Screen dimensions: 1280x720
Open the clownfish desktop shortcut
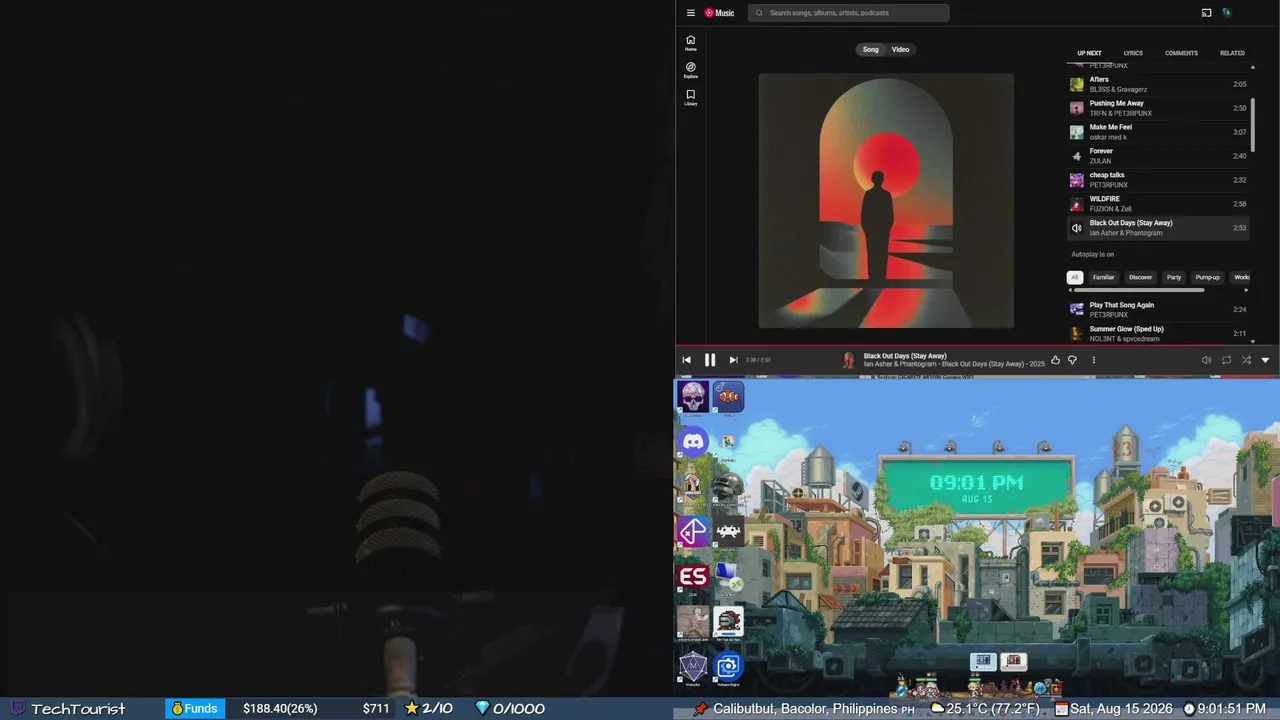(x=729, y=397)
